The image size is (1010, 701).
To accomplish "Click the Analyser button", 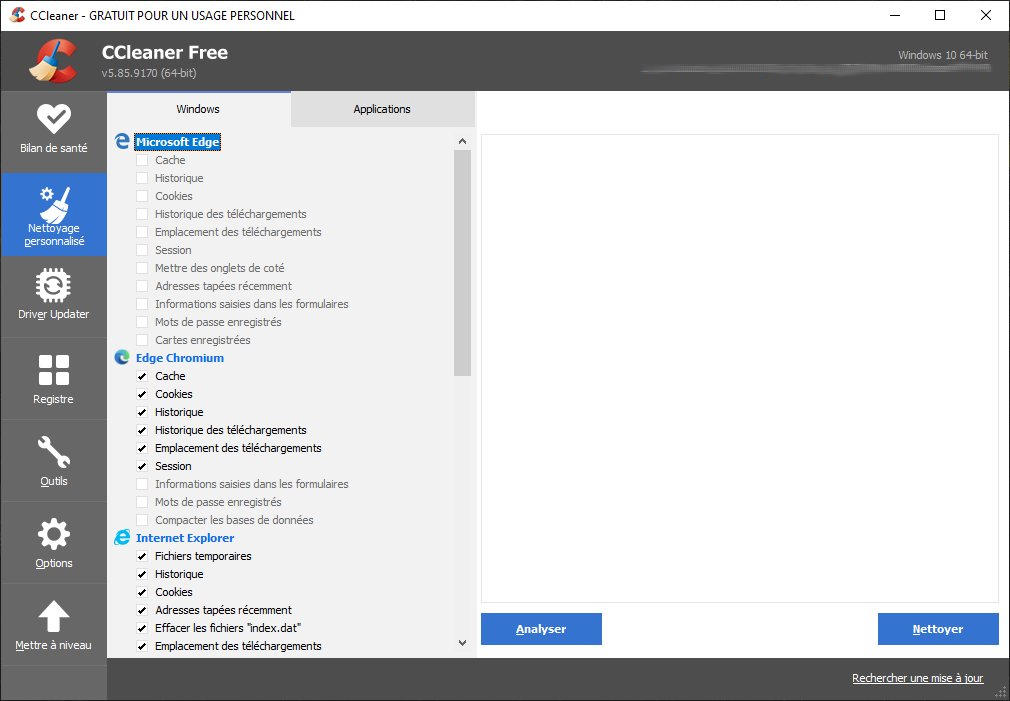I will click(541, 629).
